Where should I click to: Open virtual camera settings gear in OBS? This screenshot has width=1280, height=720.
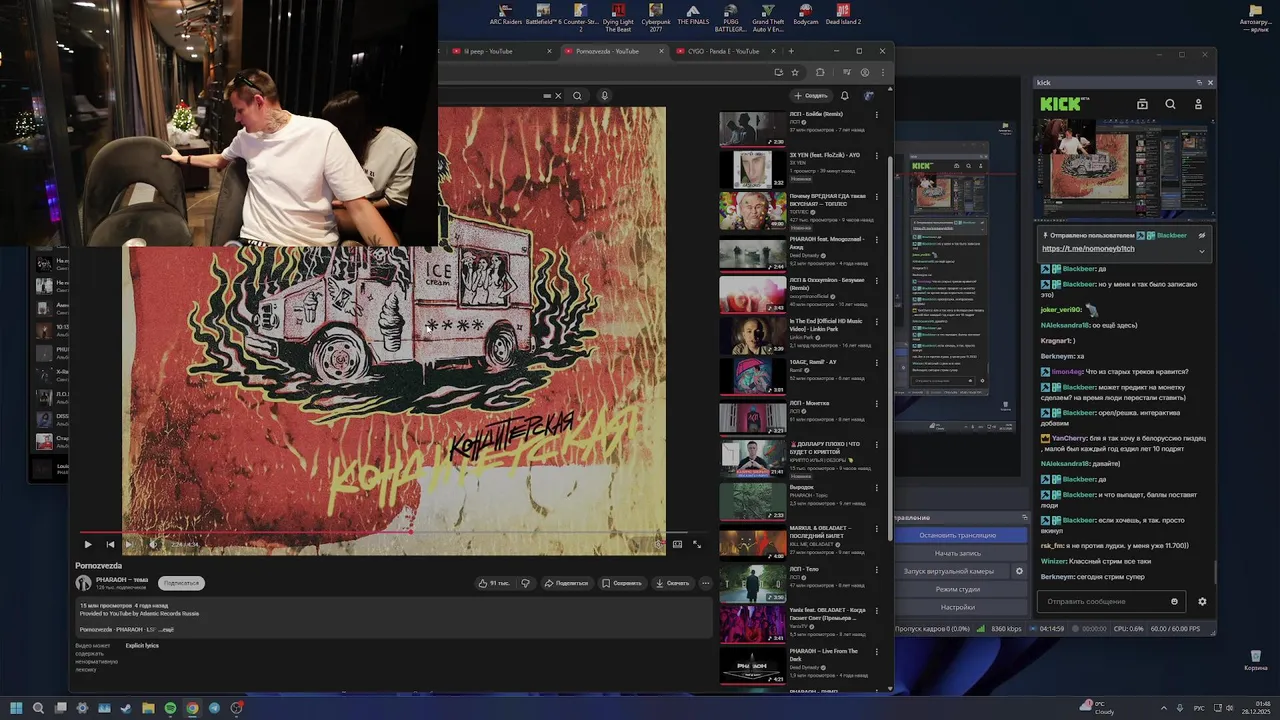point(1019,571)
